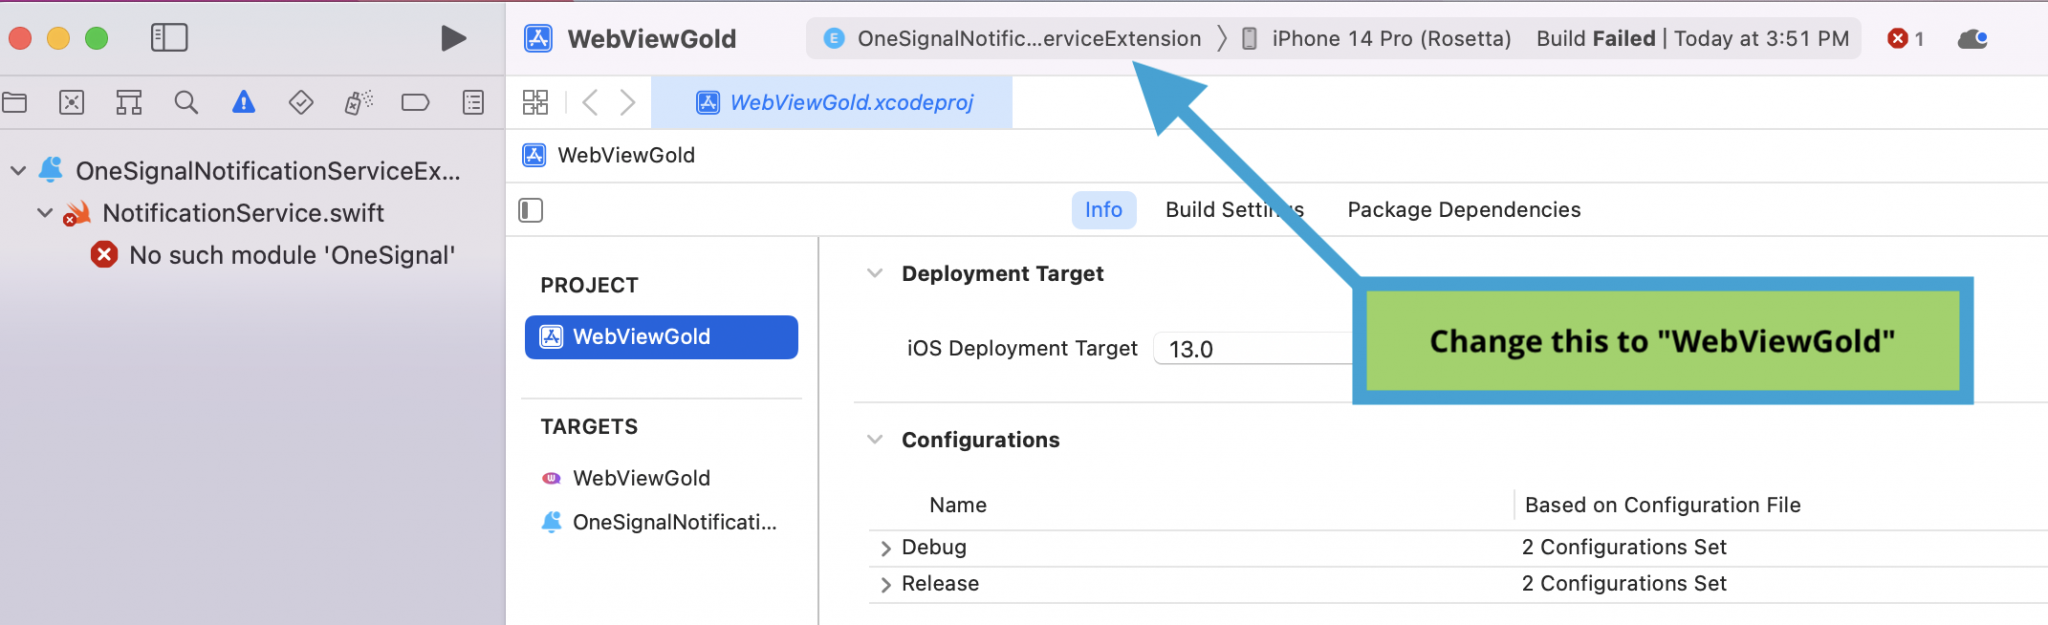
Task: Click the 'No such module OneSignal' error
Action: coord(291,255)
